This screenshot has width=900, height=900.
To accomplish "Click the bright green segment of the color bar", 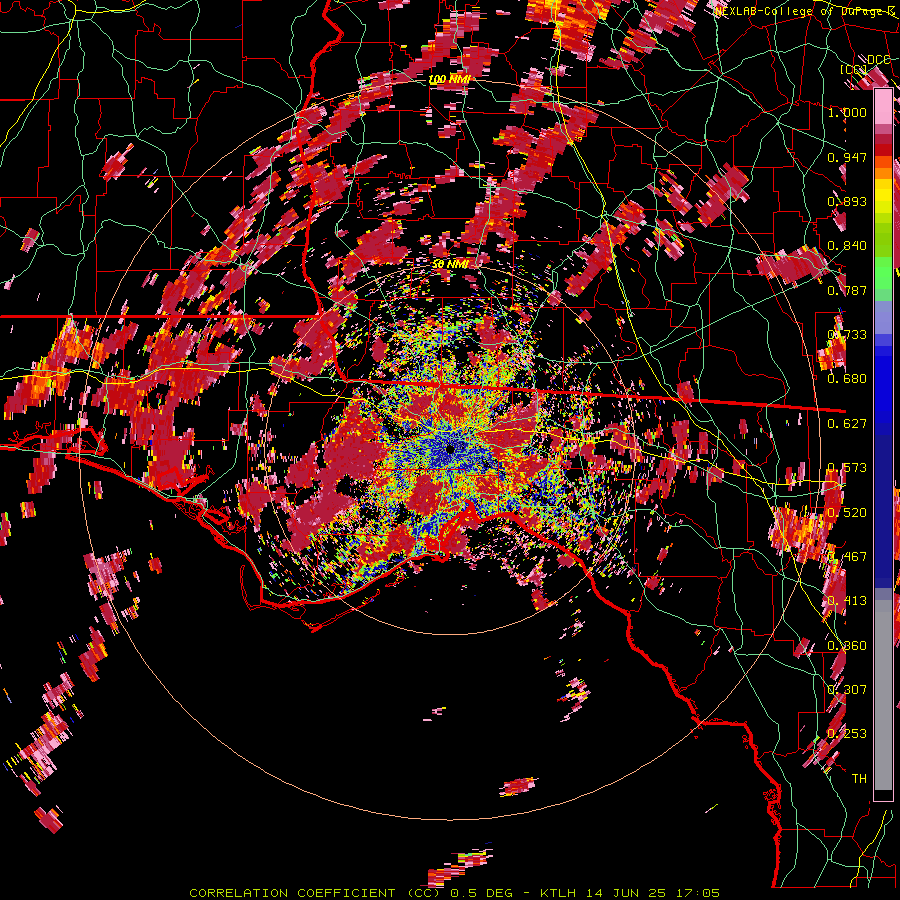I will [x=883, y=273].
